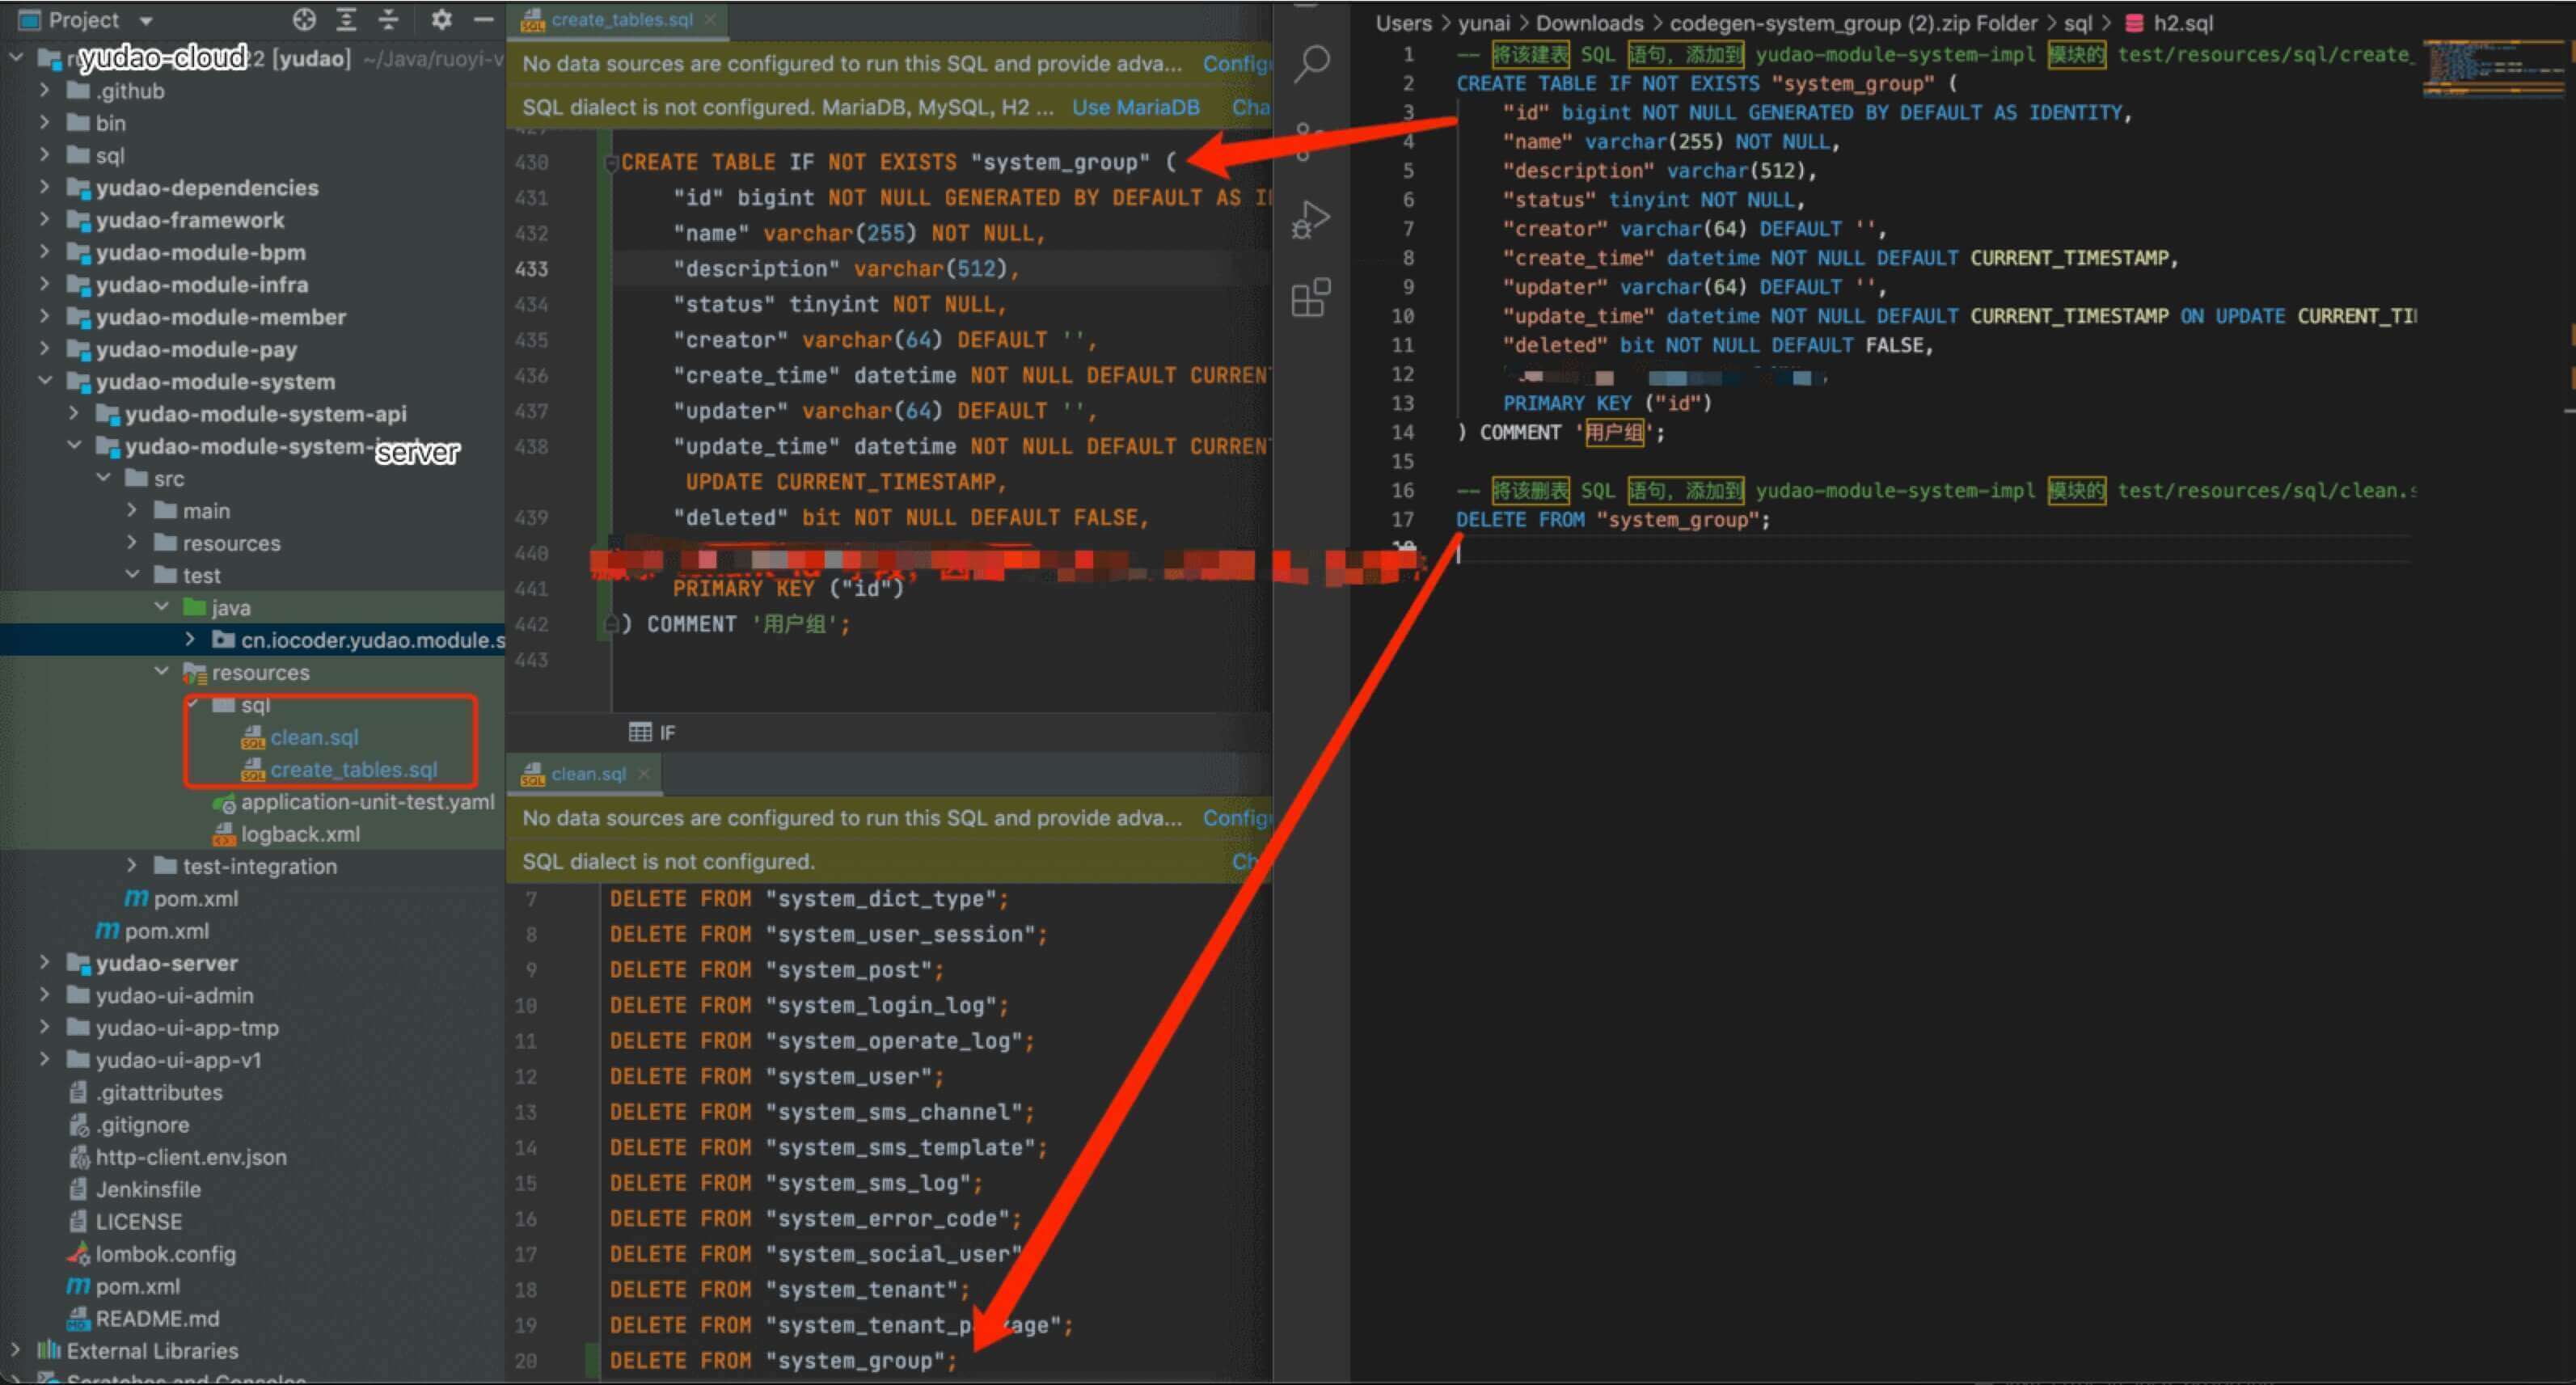This screenshot has width=2576, height=1385.
Task: Click the Select Opened File locate icon
Action: pos(304,19)
